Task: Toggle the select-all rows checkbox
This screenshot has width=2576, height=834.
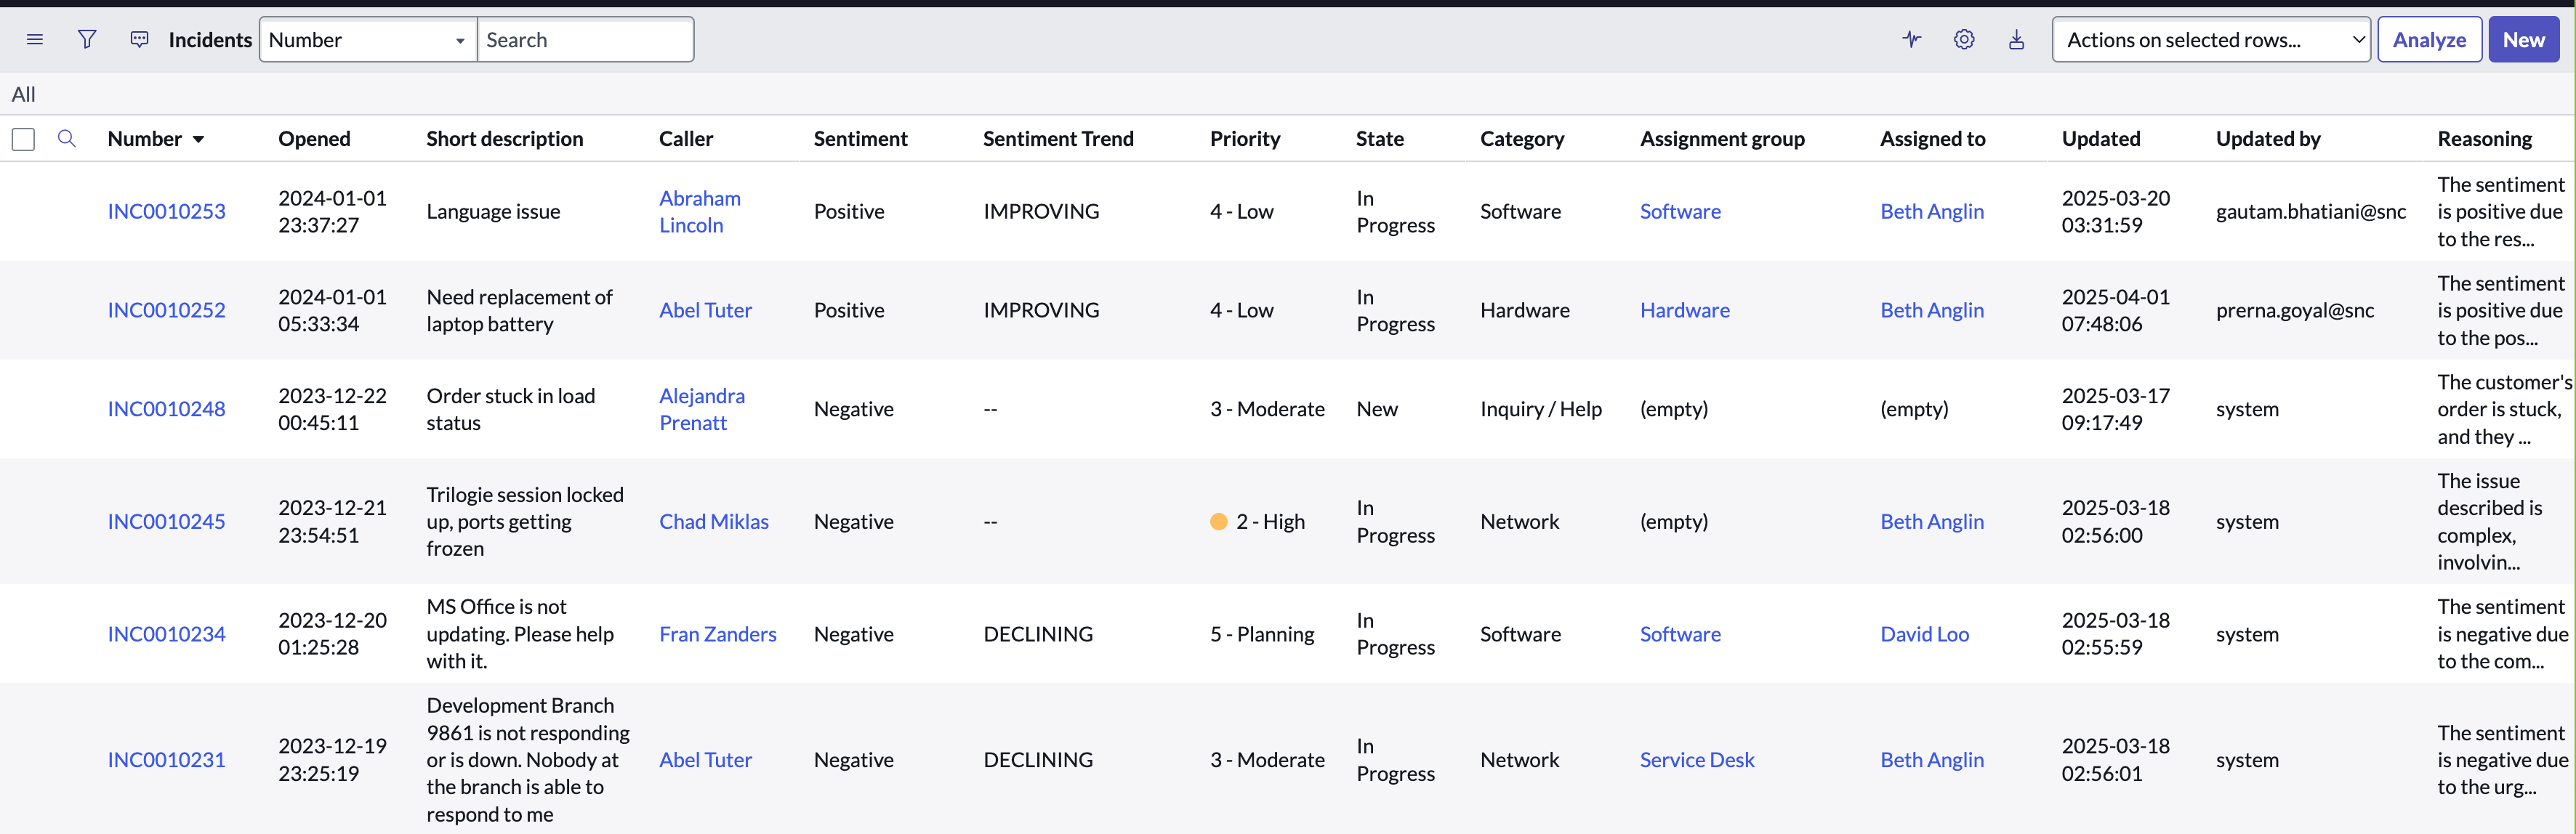Action: tap(23, 139)
